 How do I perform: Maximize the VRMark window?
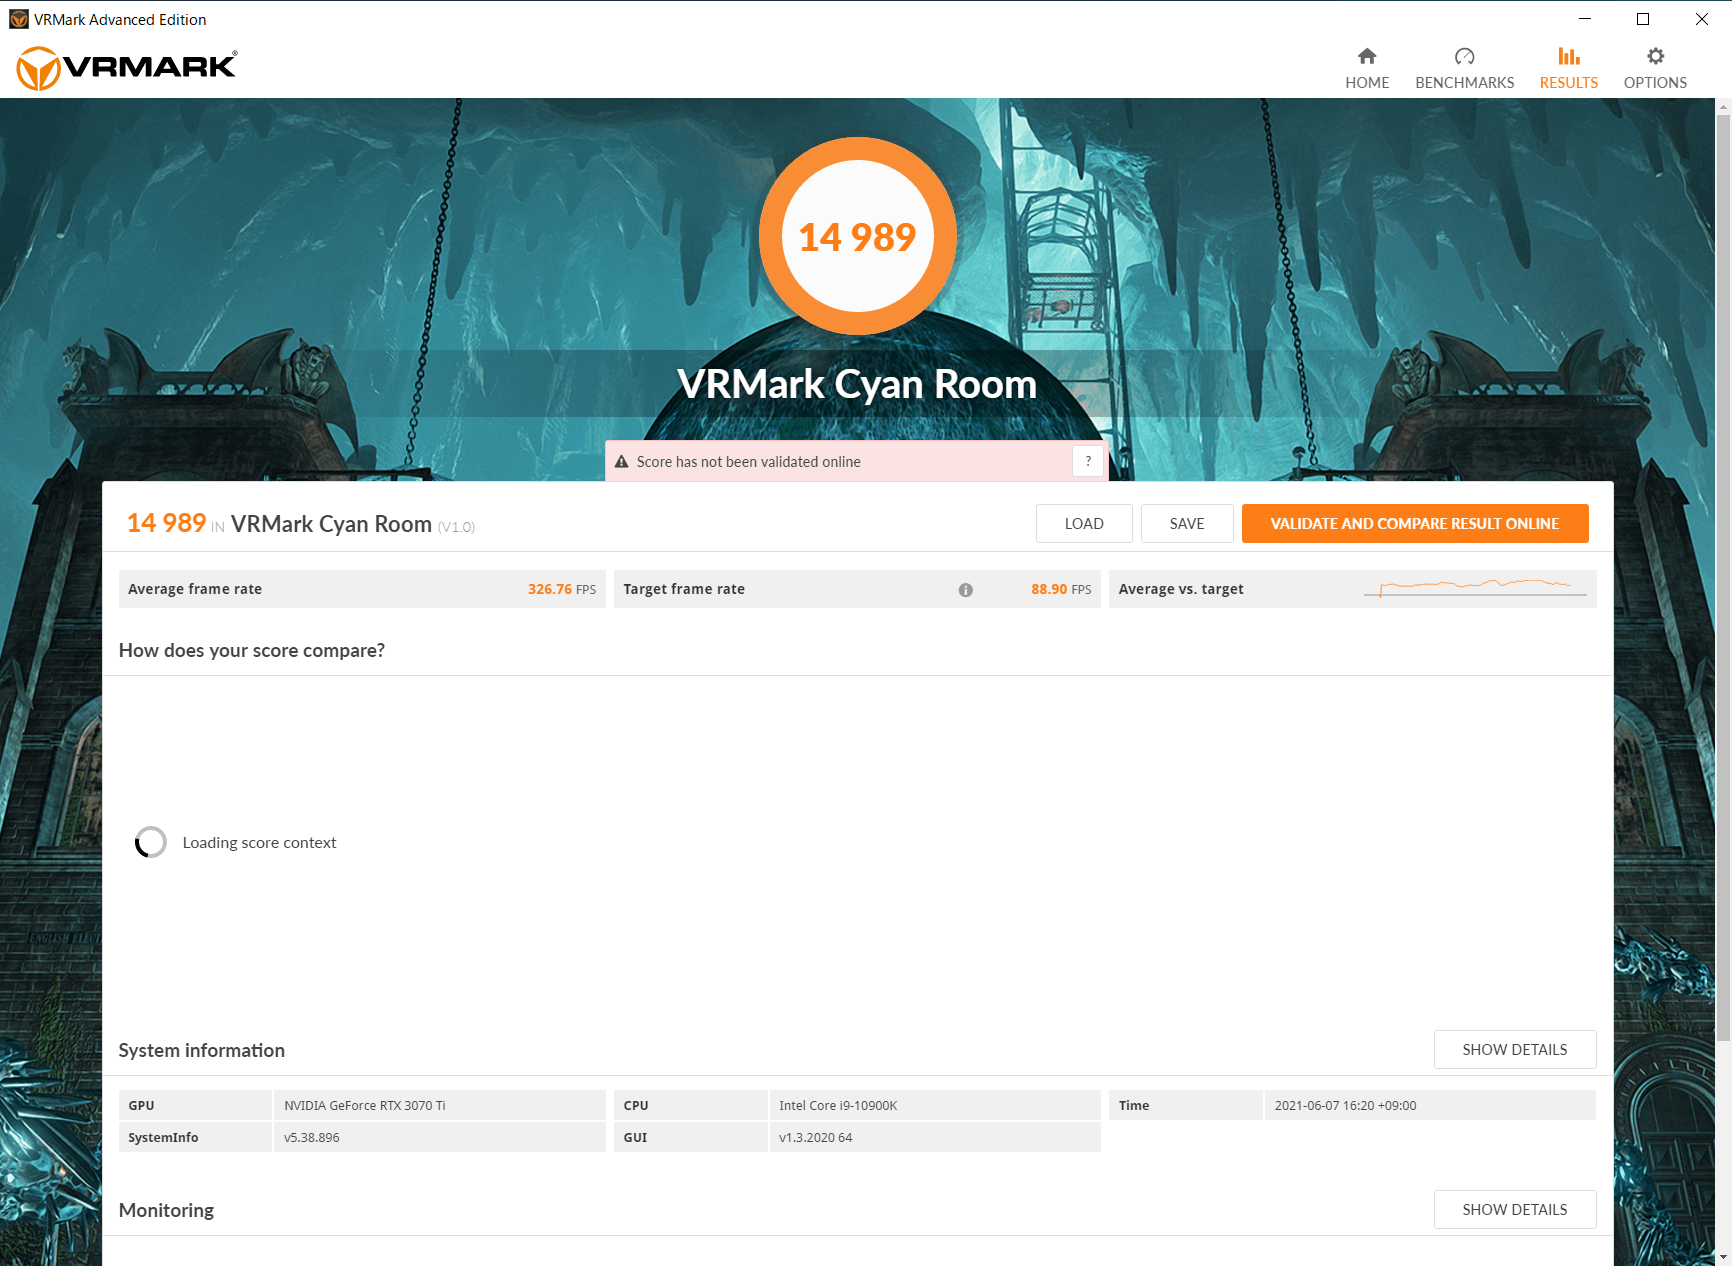click(x=1643, y=19)
